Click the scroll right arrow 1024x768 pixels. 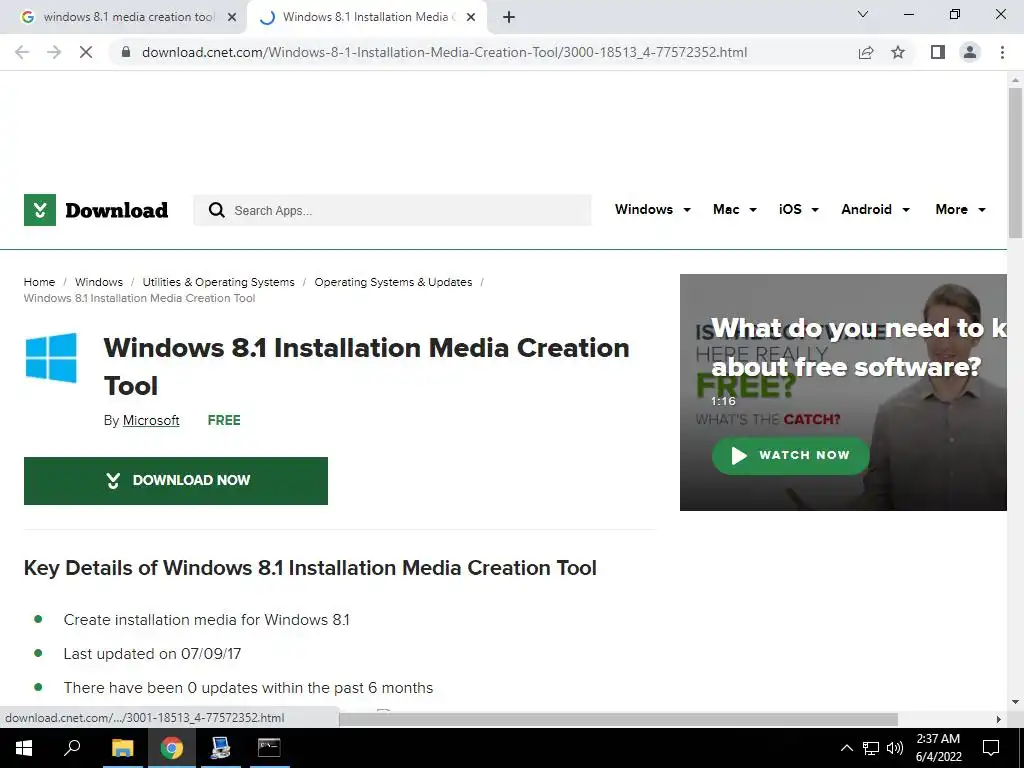999,719
